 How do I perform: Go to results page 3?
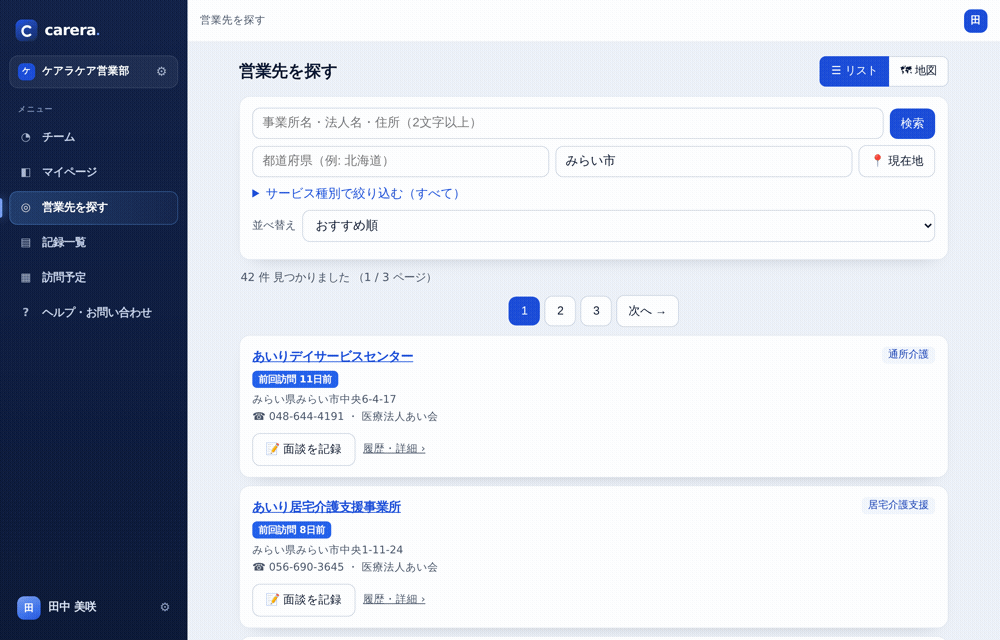(596, 311)
